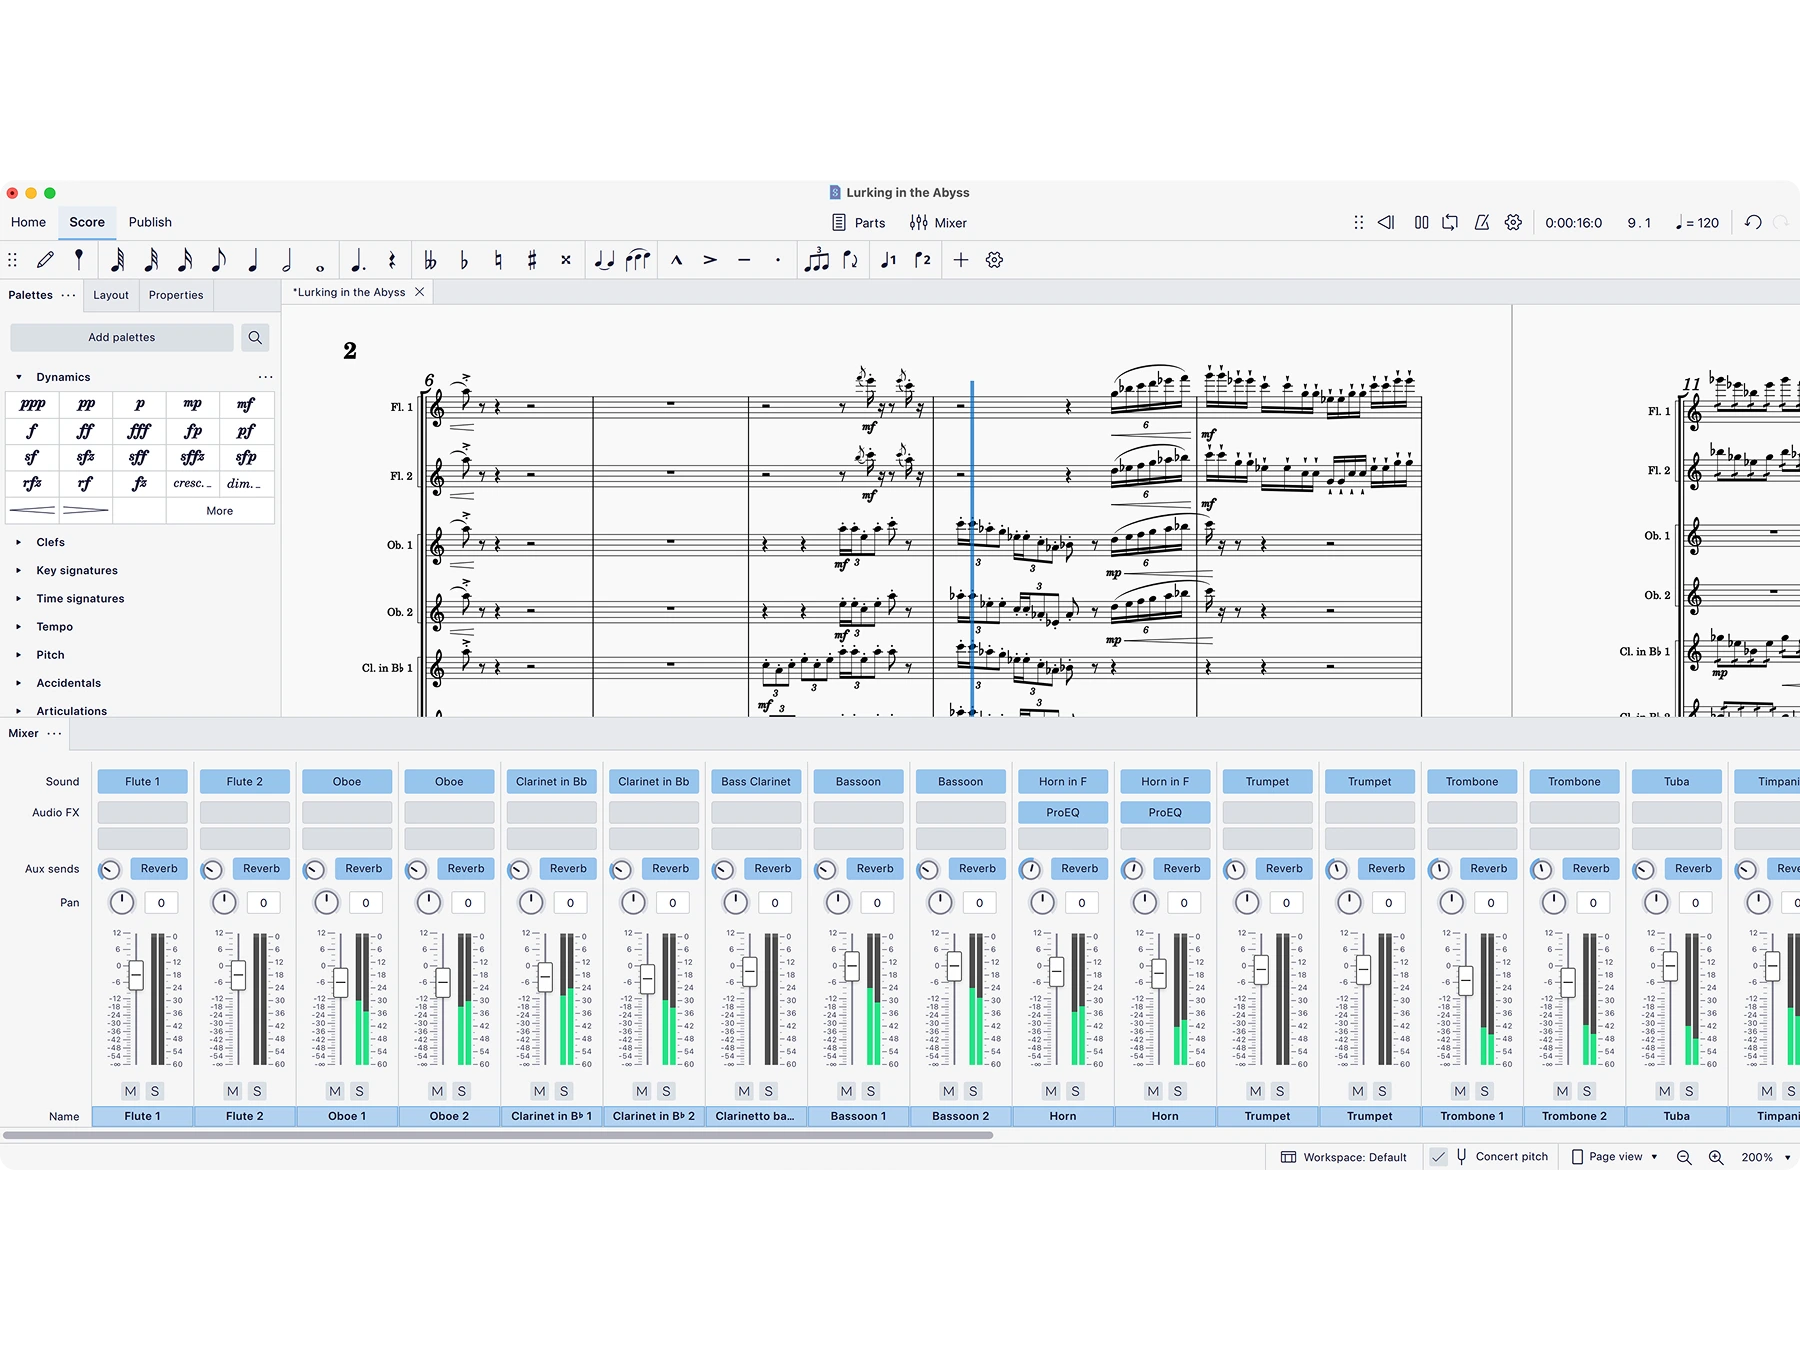The width and height of the screenshot is (1800, 1350).
Task: Open the Properties panel tab
Action: [x=176, y=295]
